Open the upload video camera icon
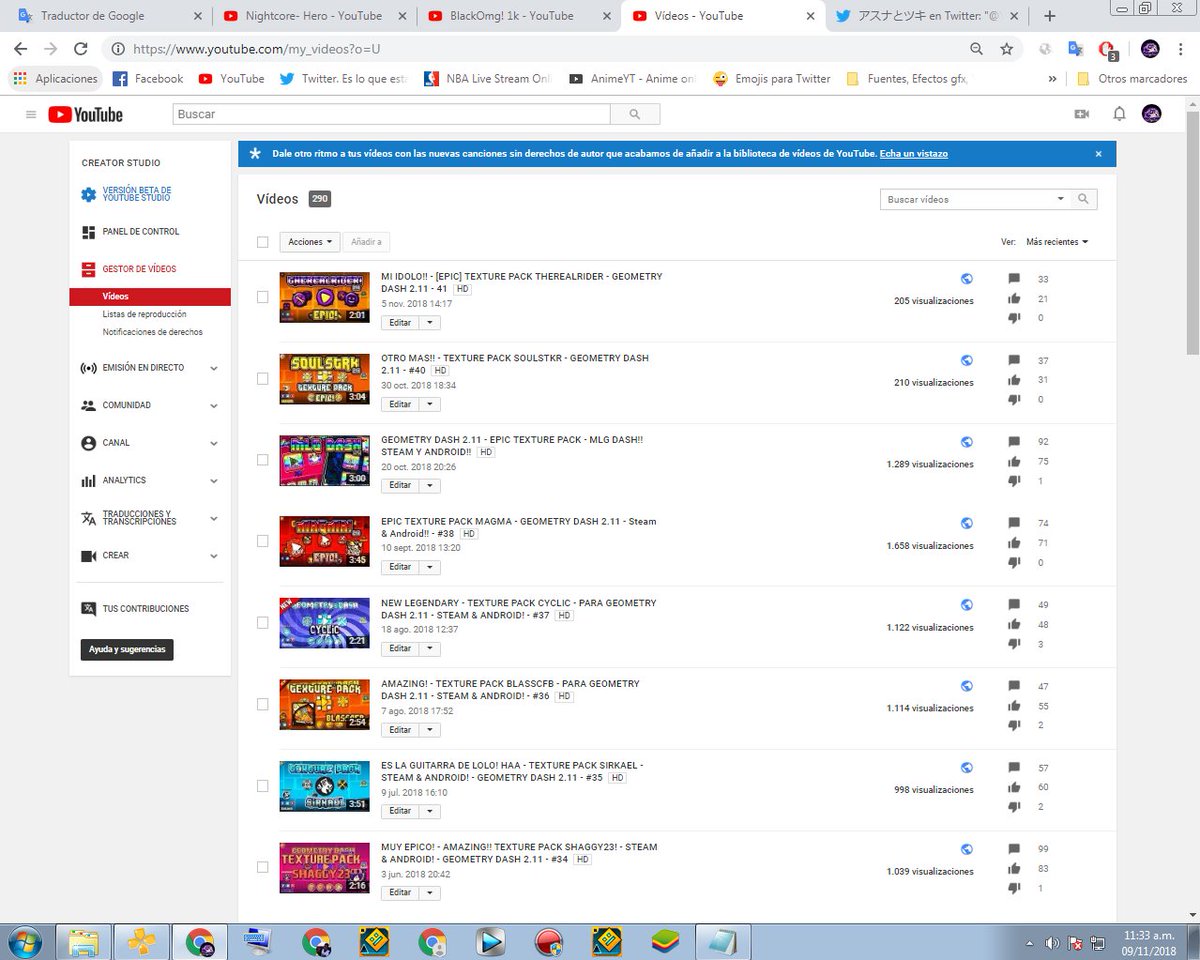The image size is (1200, 960). coord(1081,114)
